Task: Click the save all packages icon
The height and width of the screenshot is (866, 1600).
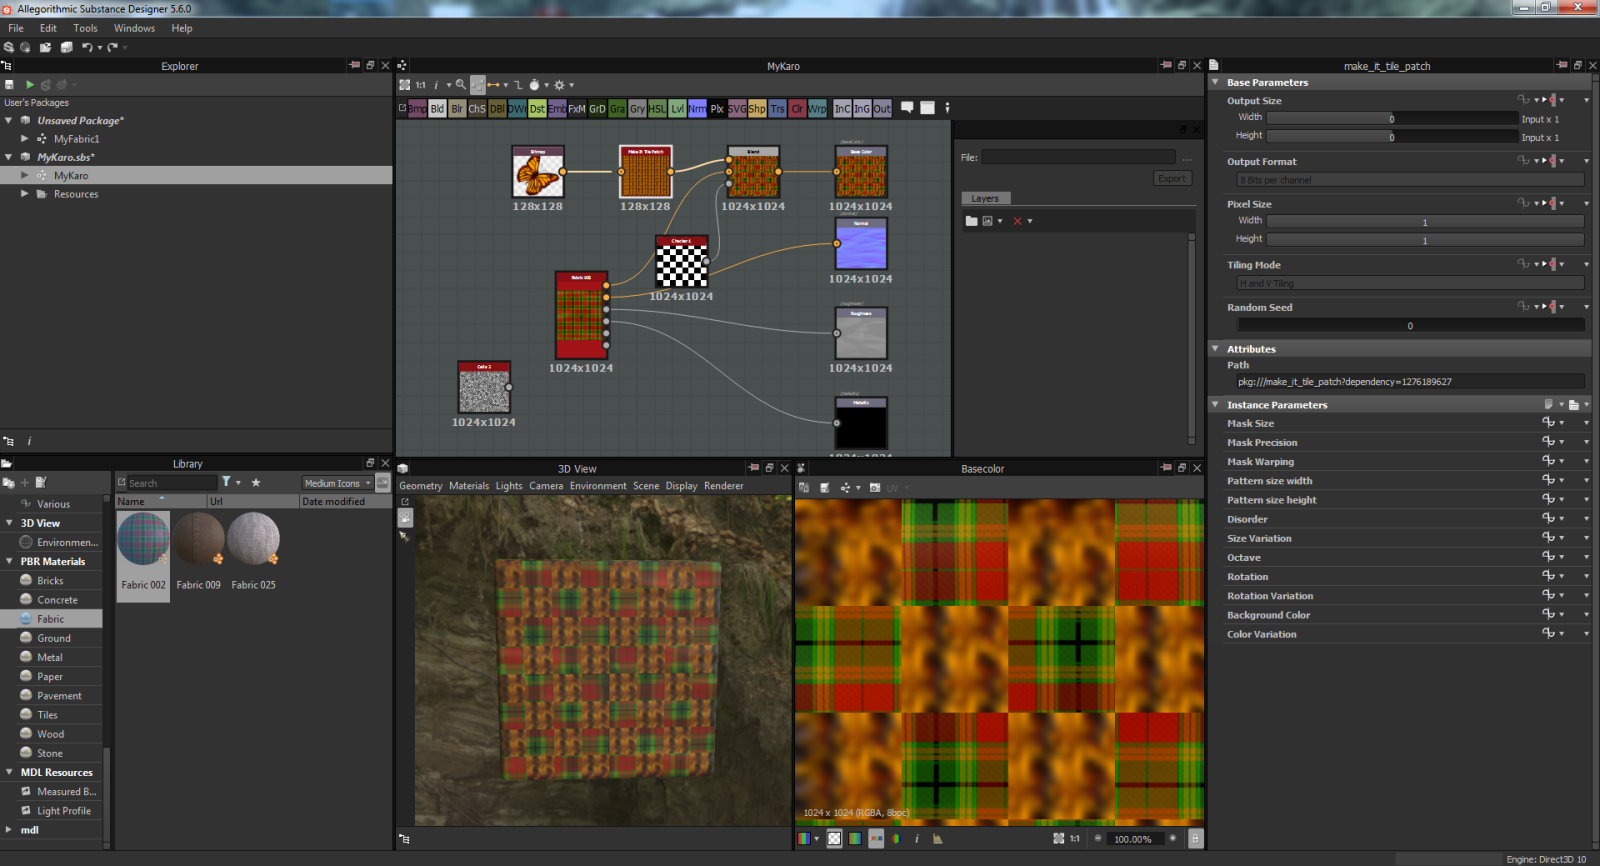Action: pyautogui.click(x=66, y=47)
